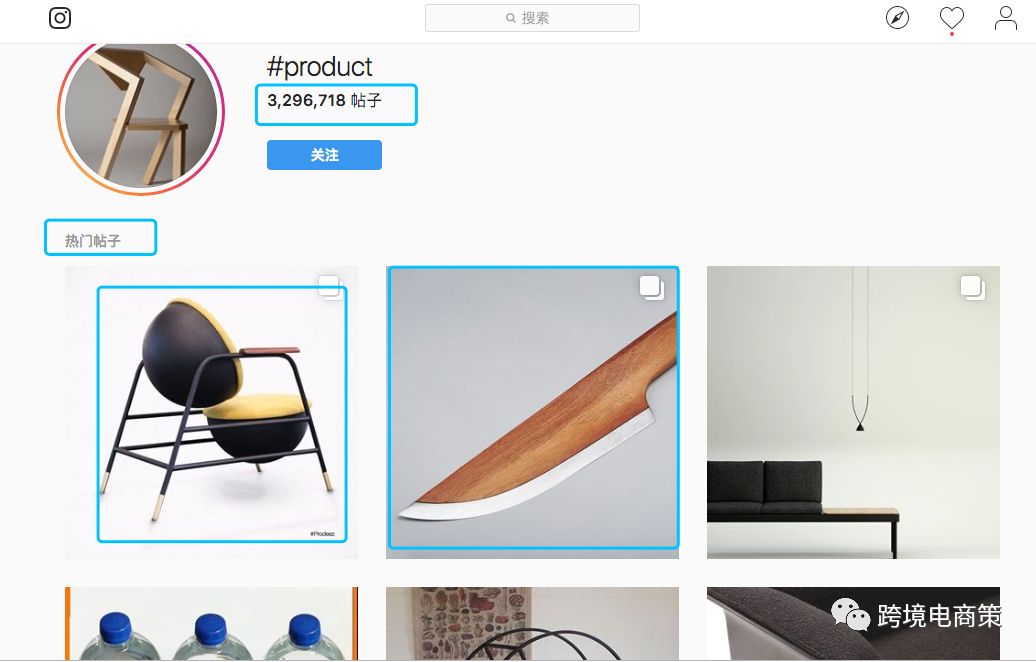Open the Explore compass icon
Image resolution: width=1036 pixels, height=662 pixels.
pos(897,18)
